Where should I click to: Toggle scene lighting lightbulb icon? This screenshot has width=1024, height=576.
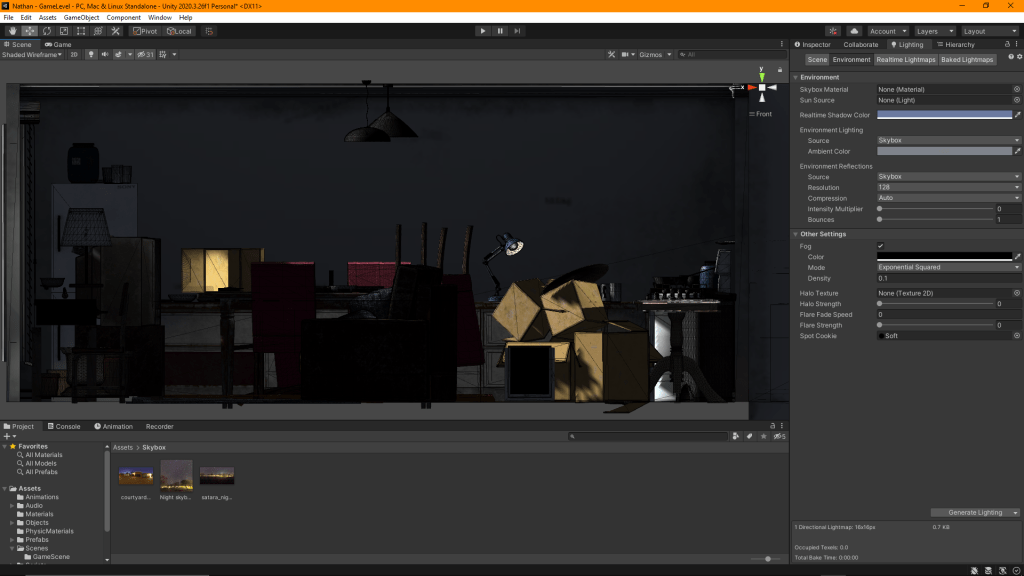[x=90, y=54]
